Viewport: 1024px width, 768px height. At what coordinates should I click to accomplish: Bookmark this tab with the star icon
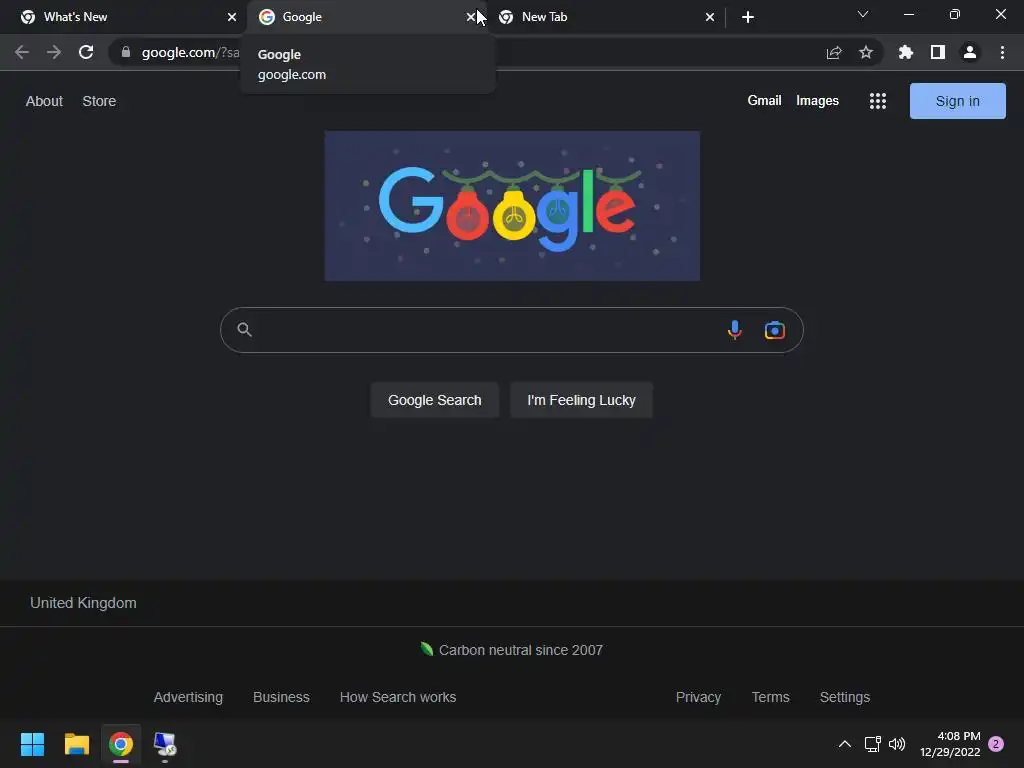point(866,52)
